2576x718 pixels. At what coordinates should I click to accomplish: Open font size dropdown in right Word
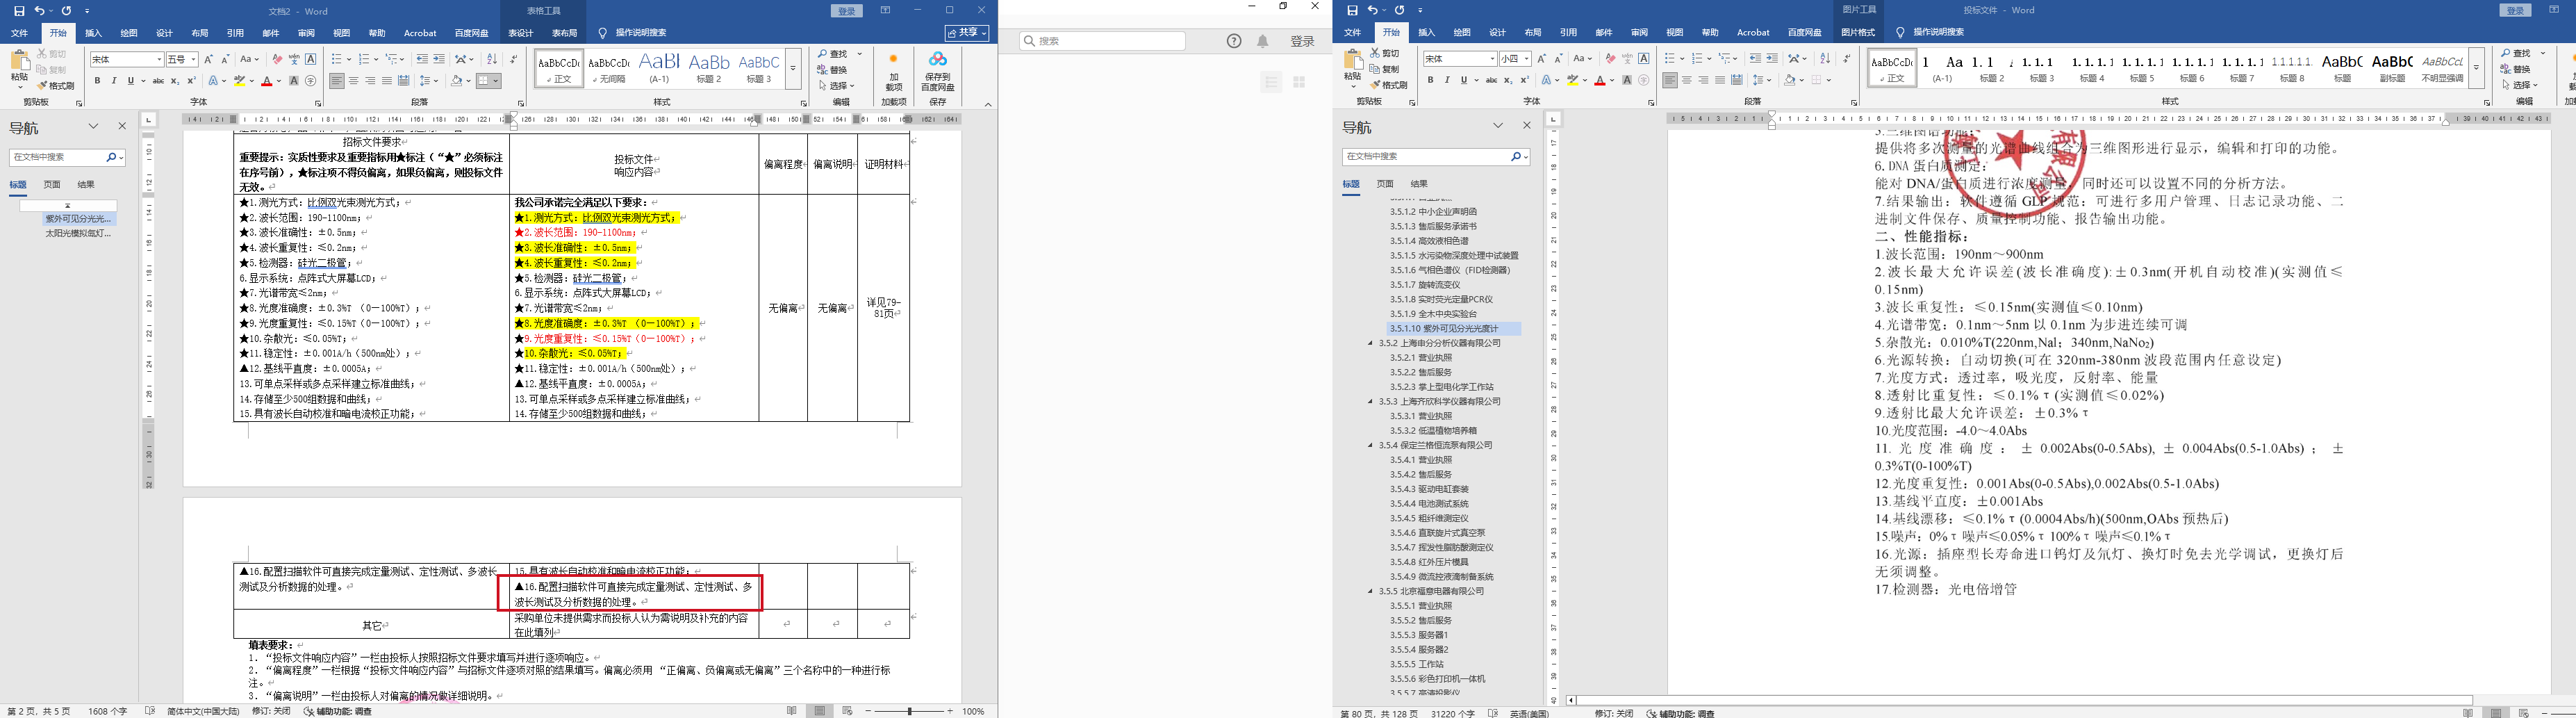[1526, 59]
